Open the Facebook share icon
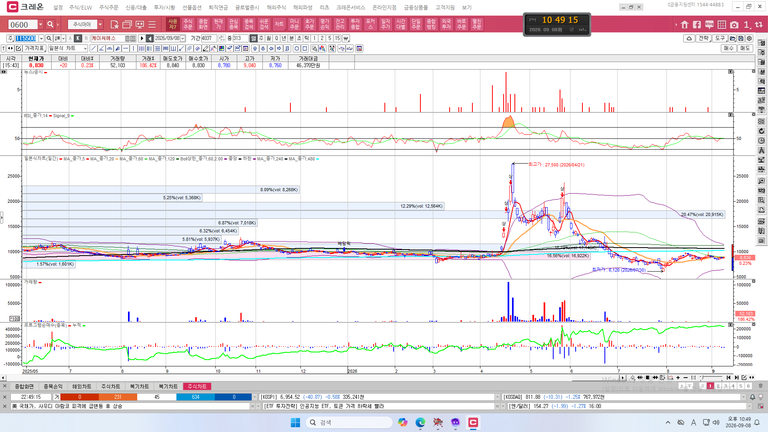768x432 pixels. (x=697, y=24)
